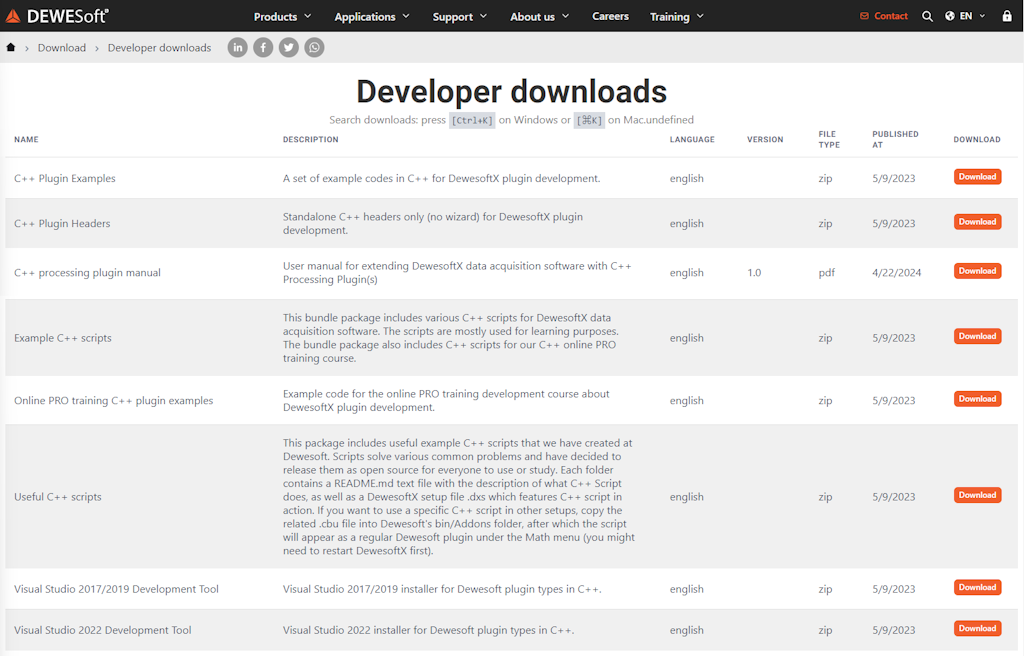
Task: Expand the Training menu
Action: (x=677, y=16)
